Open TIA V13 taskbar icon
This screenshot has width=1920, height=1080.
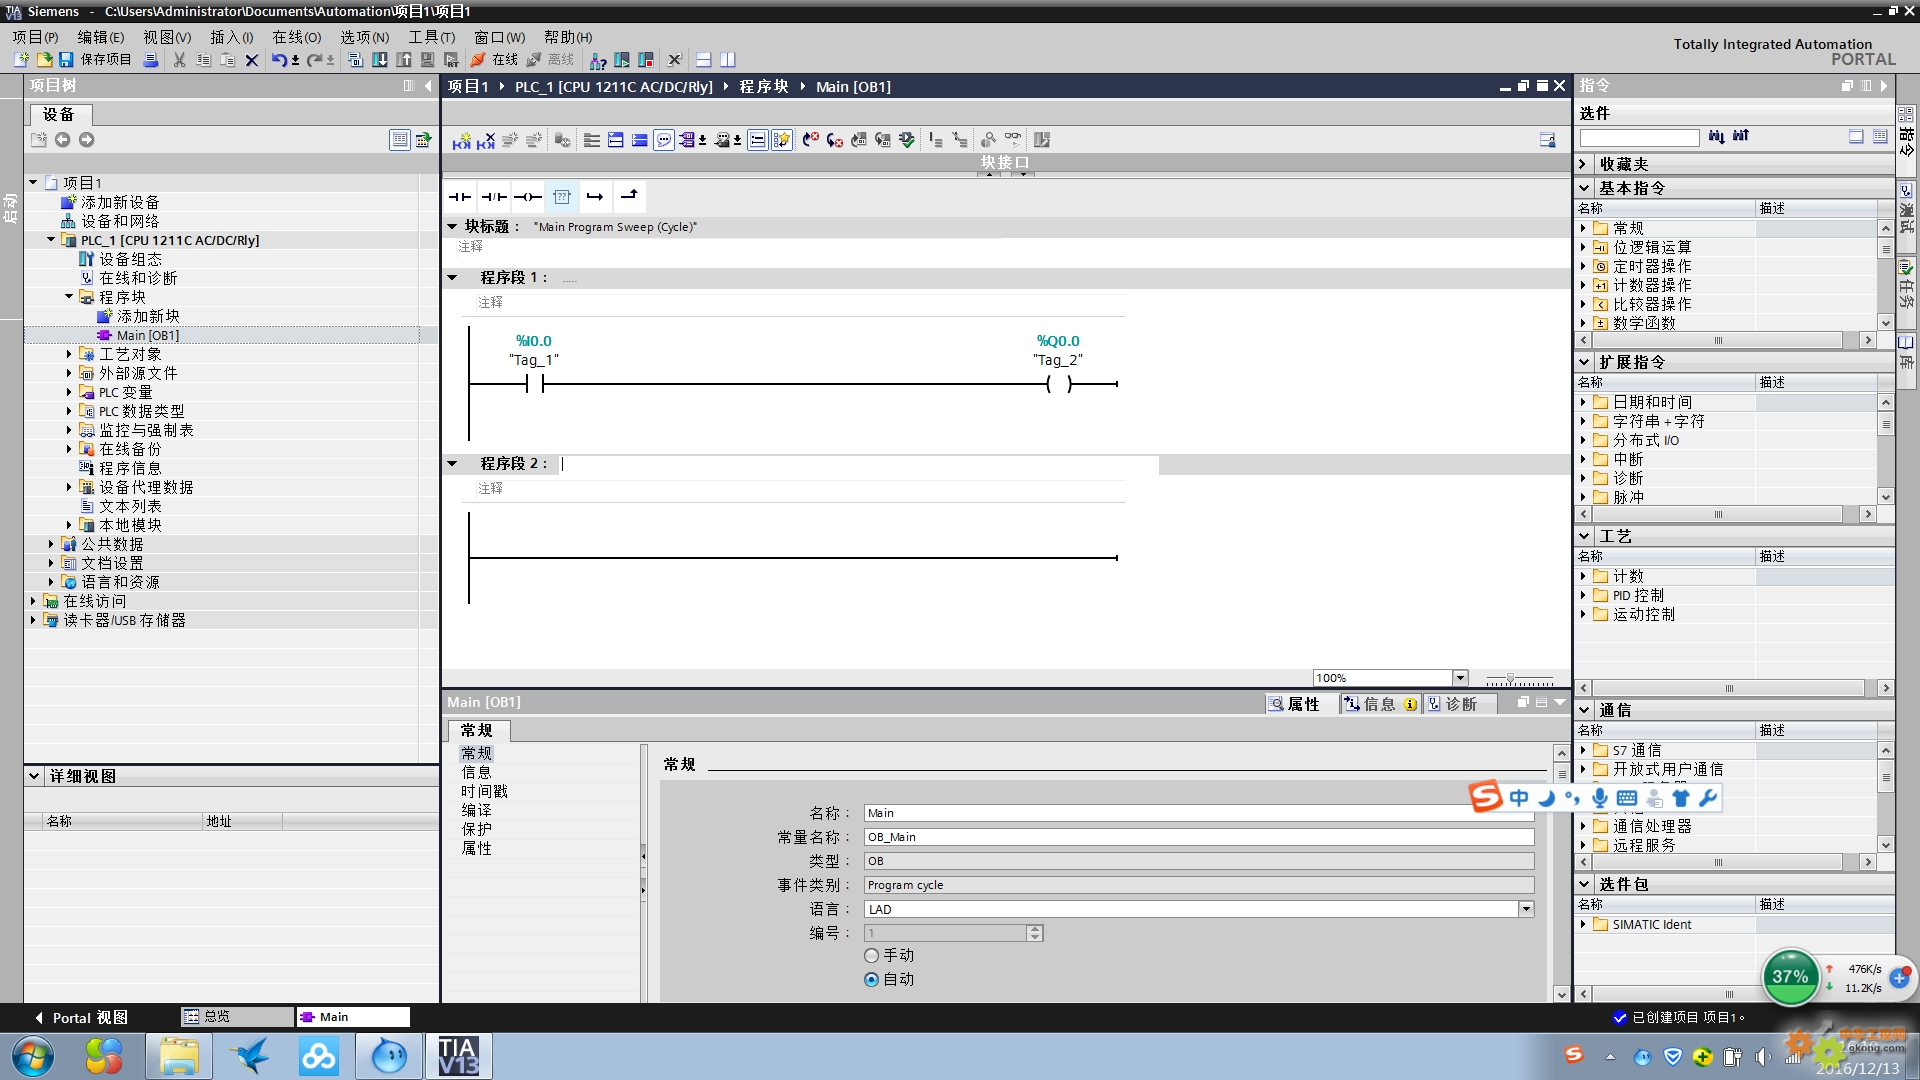[459, 1056]
